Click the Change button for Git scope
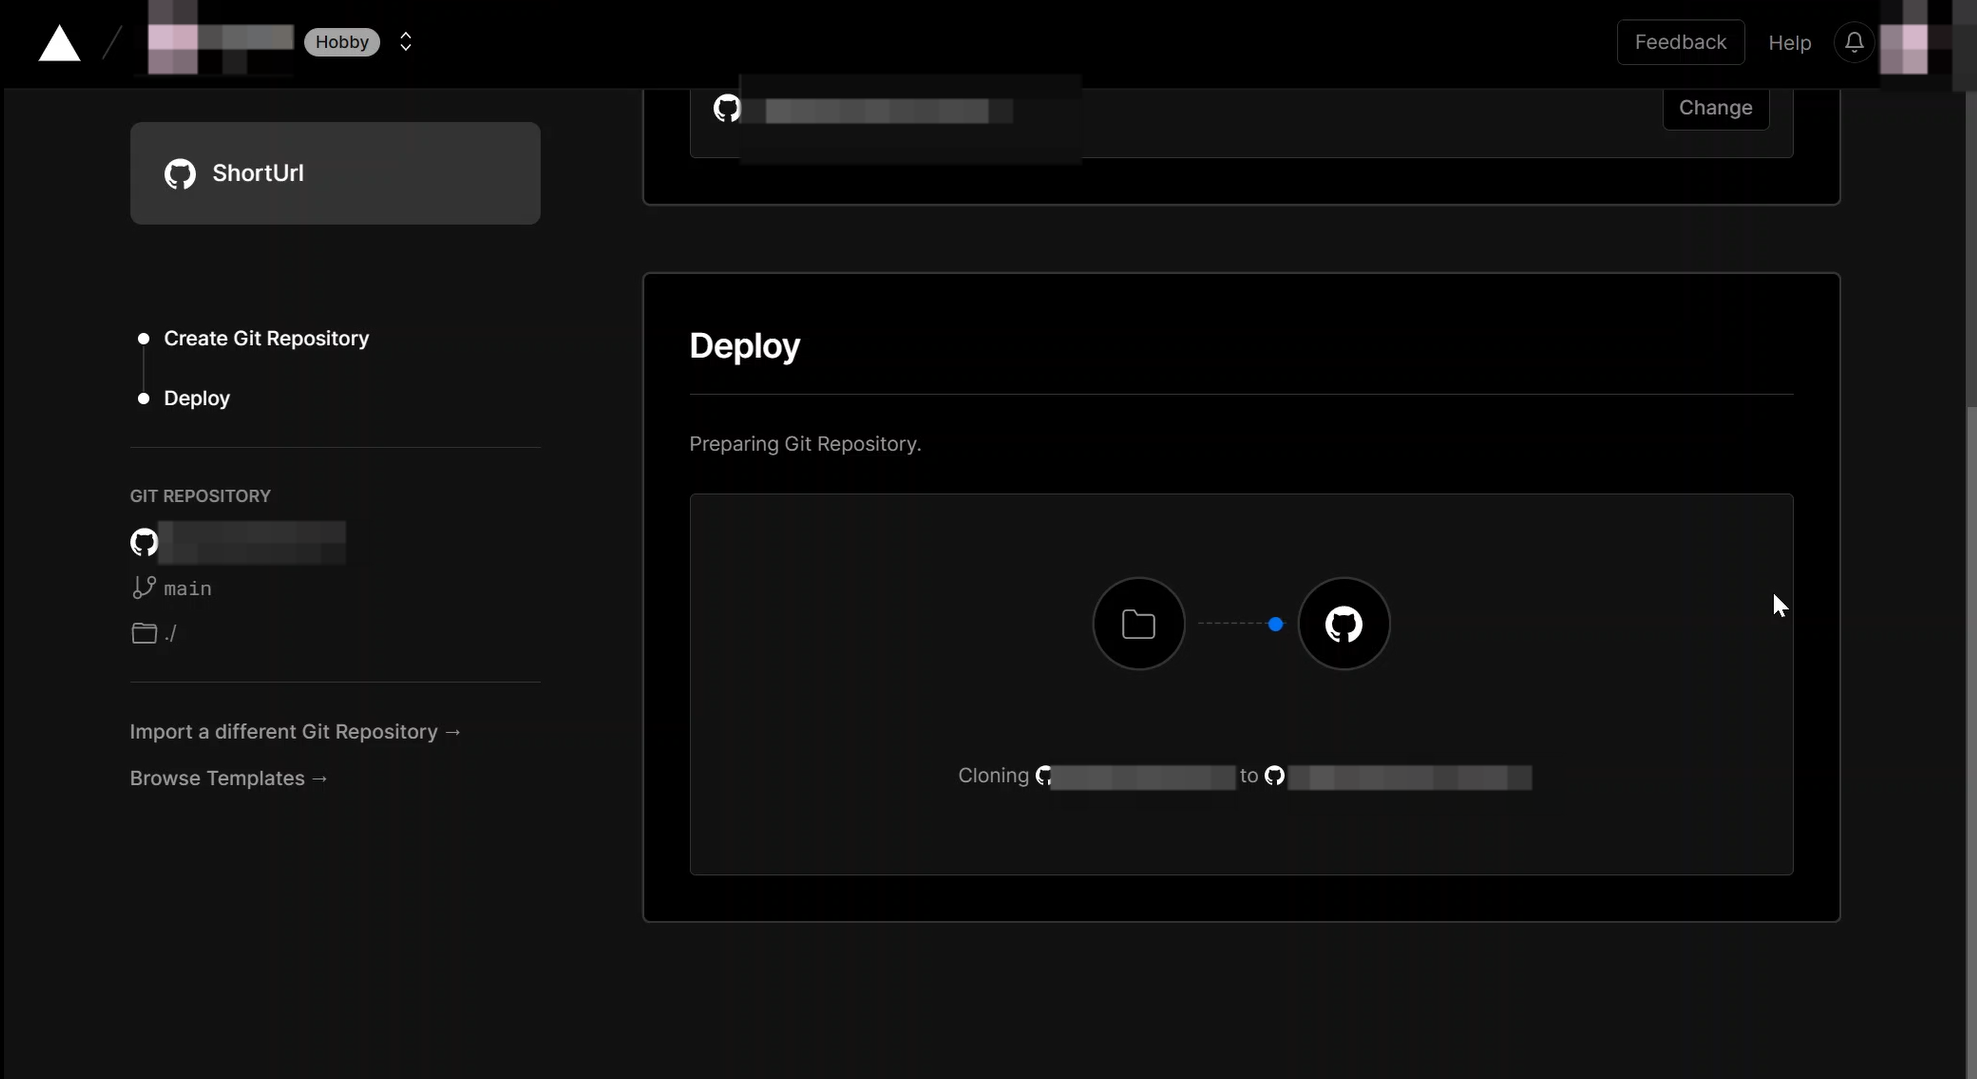Screen dimensions: 1977x1079 pos(1715,108)
